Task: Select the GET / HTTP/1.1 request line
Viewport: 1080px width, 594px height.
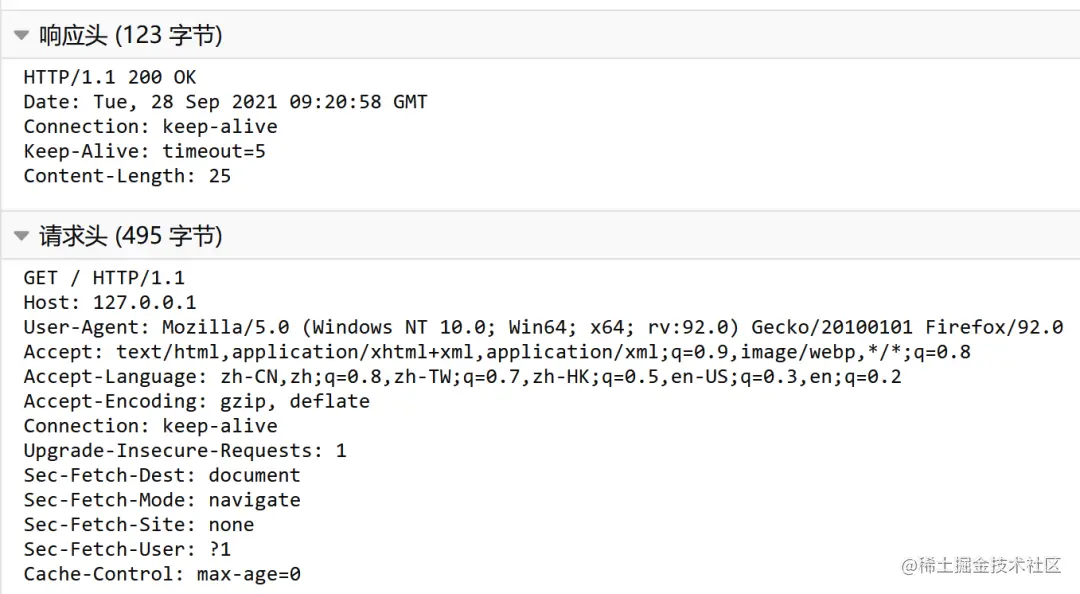Action: pos(104,278)
